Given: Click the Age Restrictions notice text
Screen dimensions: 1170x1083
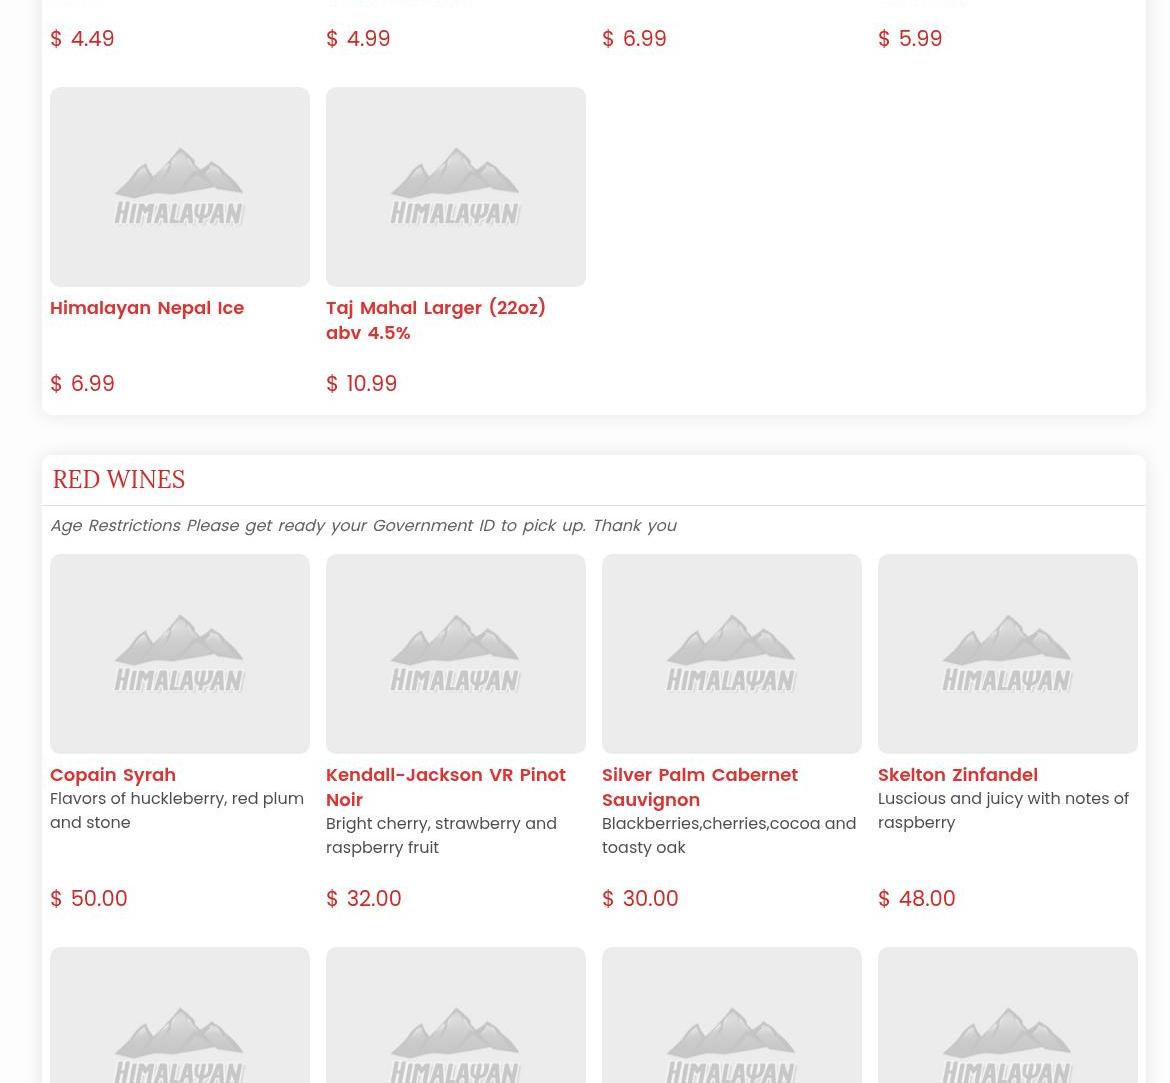Looking at the screenshot, I should pos(363,525).
